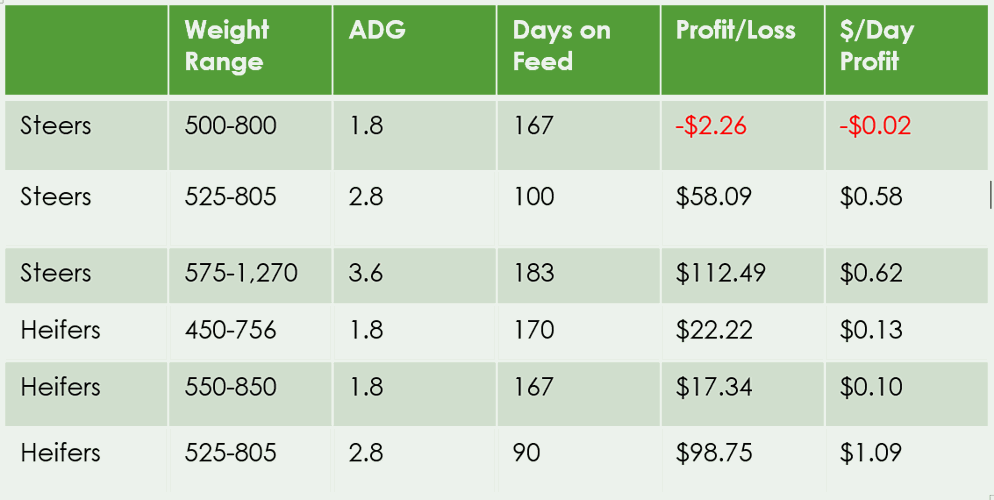Click the Weight Range column header
The width and height of the screenshot is (994, 500).
pos(227,46)
